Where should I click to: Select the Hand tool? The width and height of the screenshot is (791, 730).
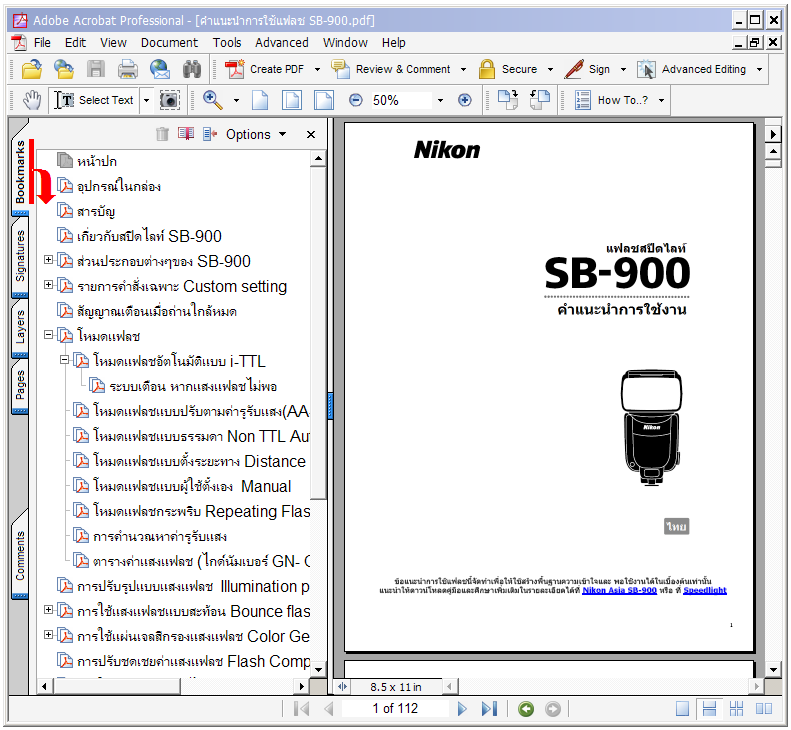(x=32, y=100)
